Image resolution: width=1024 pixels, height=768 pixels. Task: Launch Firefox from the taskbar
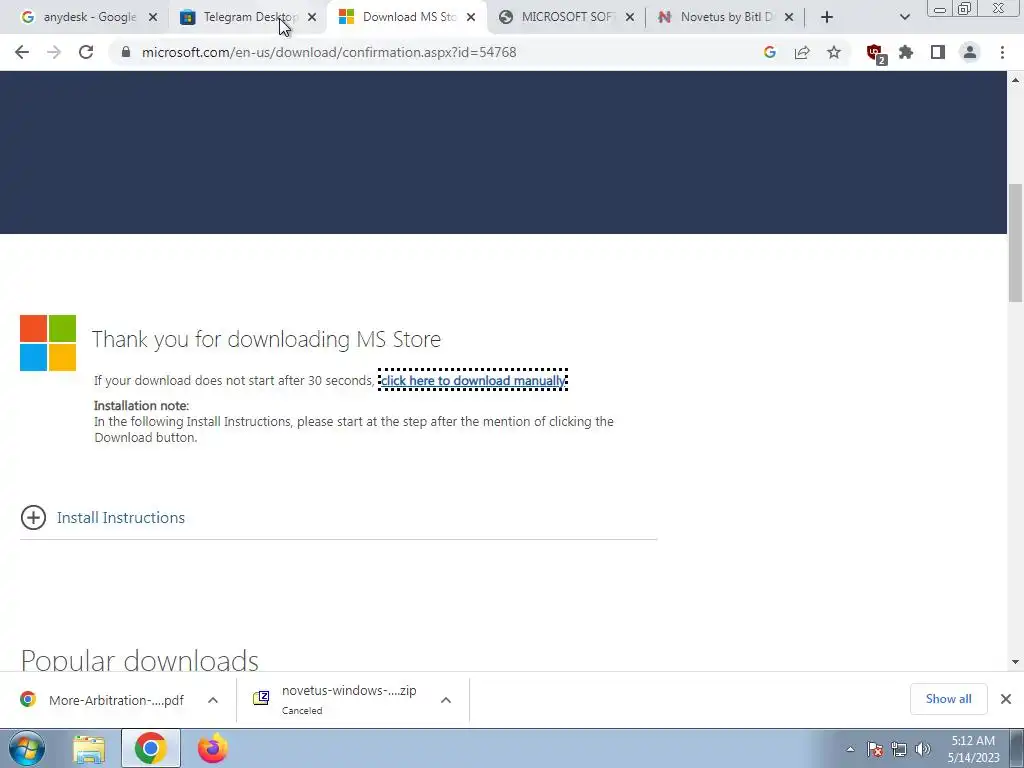212,749
